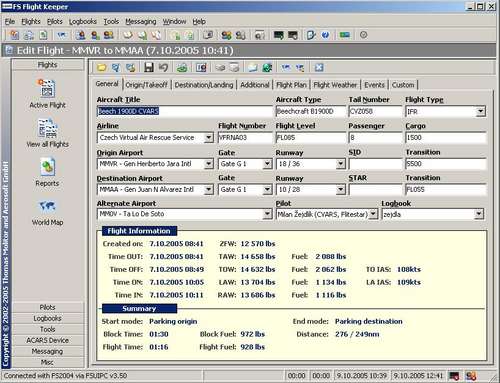Viewport: 500px width, 383px height.
Task: Click the Pilots sidebar button
Action: click(x=48, y=307)
